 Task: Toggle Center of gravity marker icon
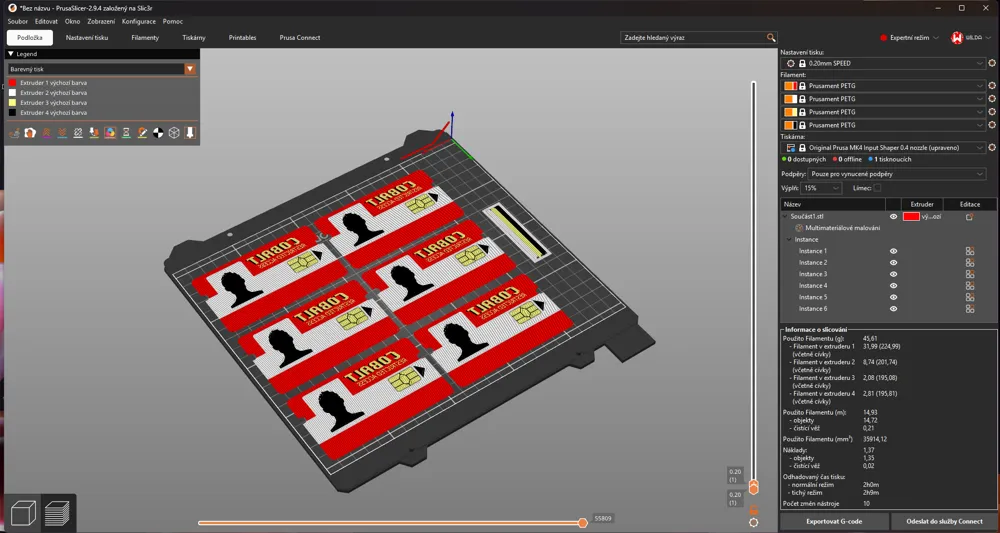(x=158, y=133)
